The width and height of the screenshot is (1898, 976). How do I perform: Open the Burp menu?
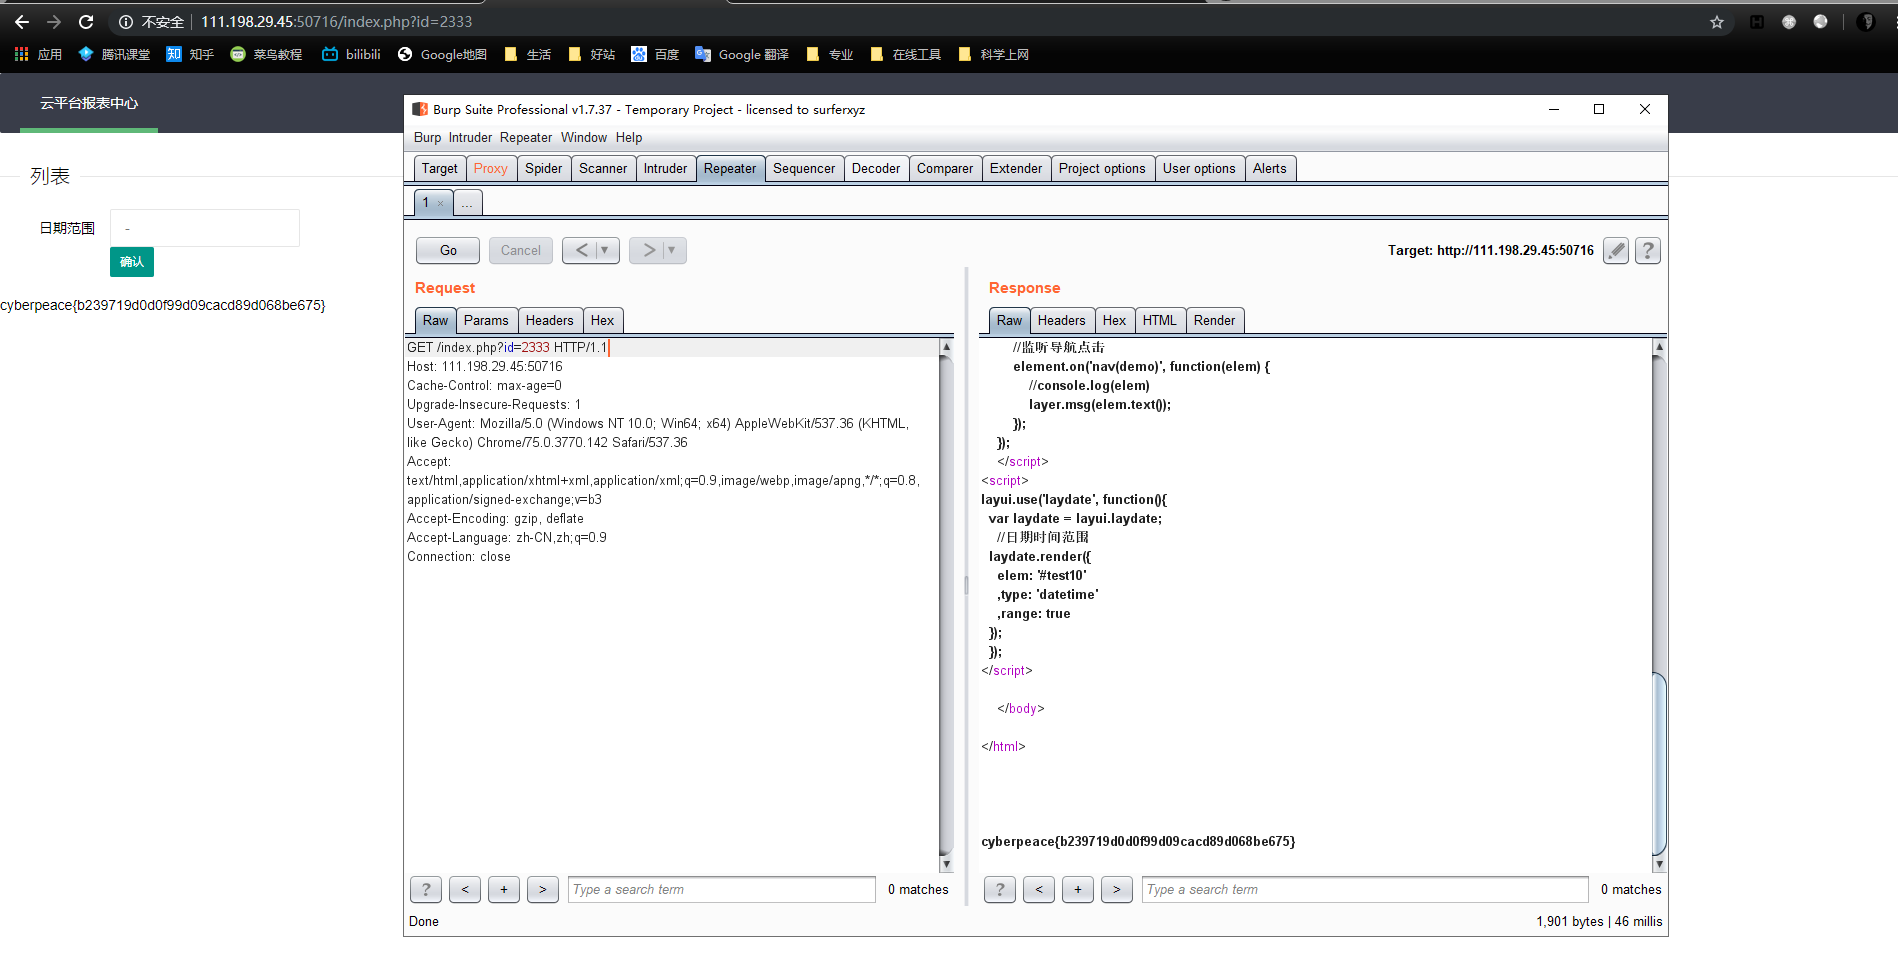click(427, 138)
